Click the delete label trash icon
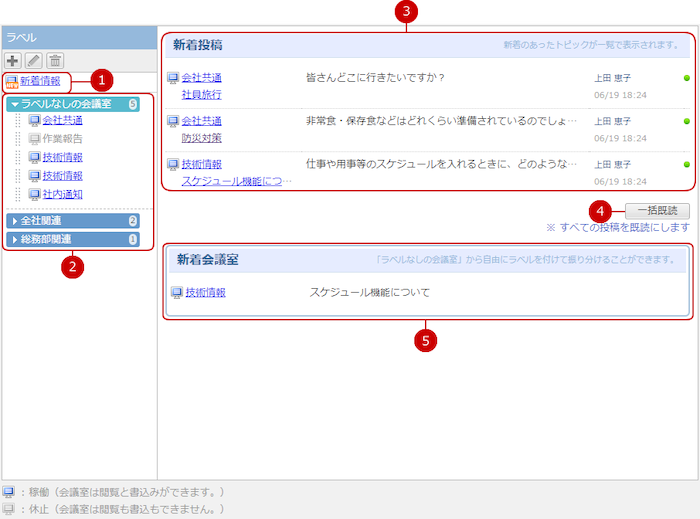 click(x=55, y=61)
